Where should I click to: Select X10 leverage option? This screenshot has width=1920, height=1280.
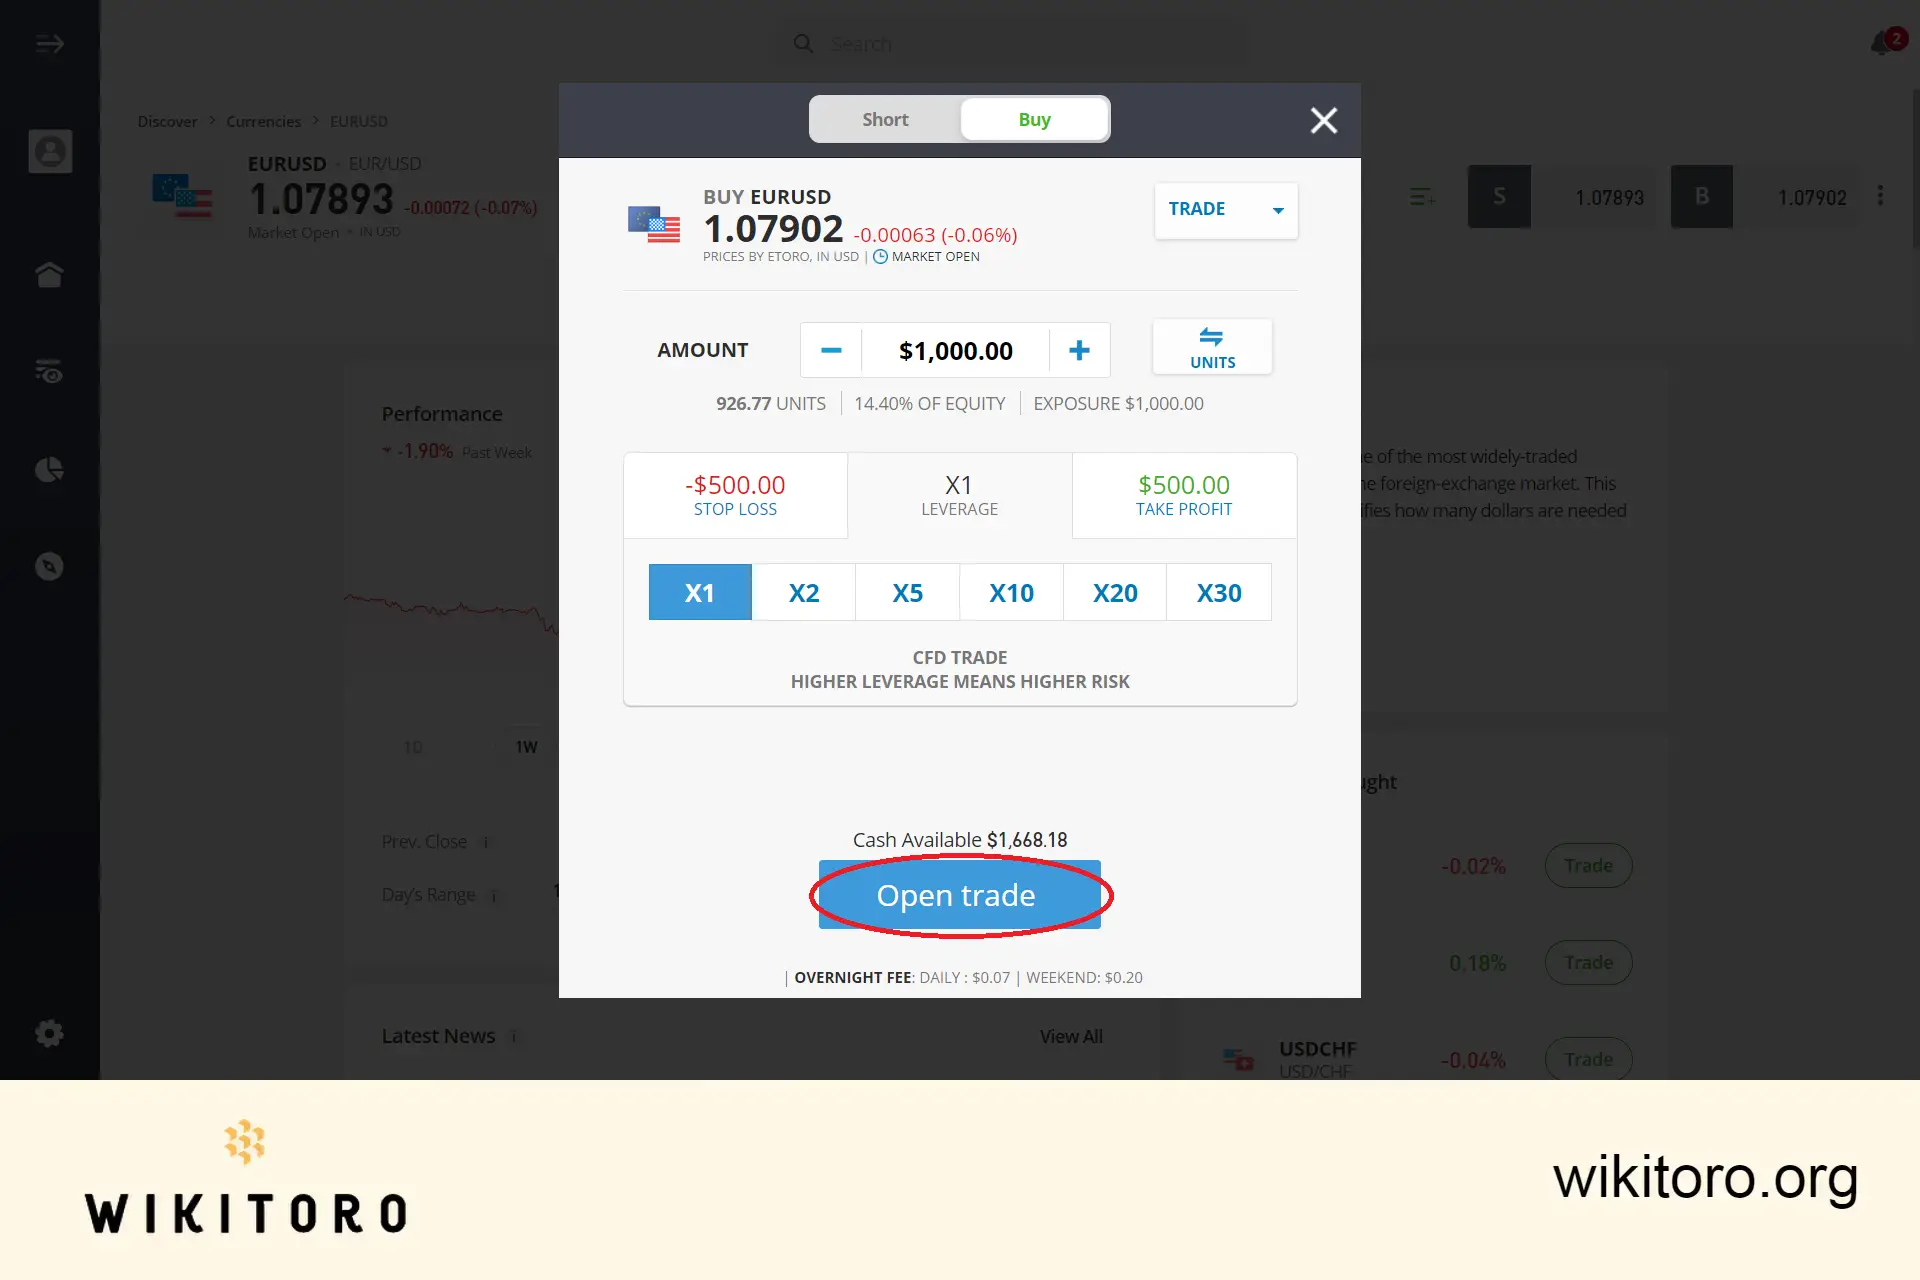click(1010, 591)
